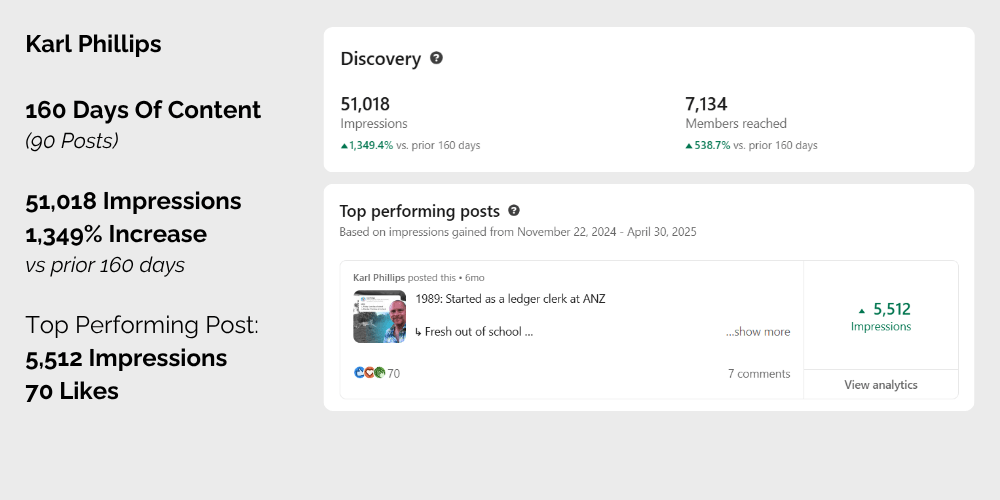
Task: Click the Fresh out of school text
Action: tap(474, 332)
